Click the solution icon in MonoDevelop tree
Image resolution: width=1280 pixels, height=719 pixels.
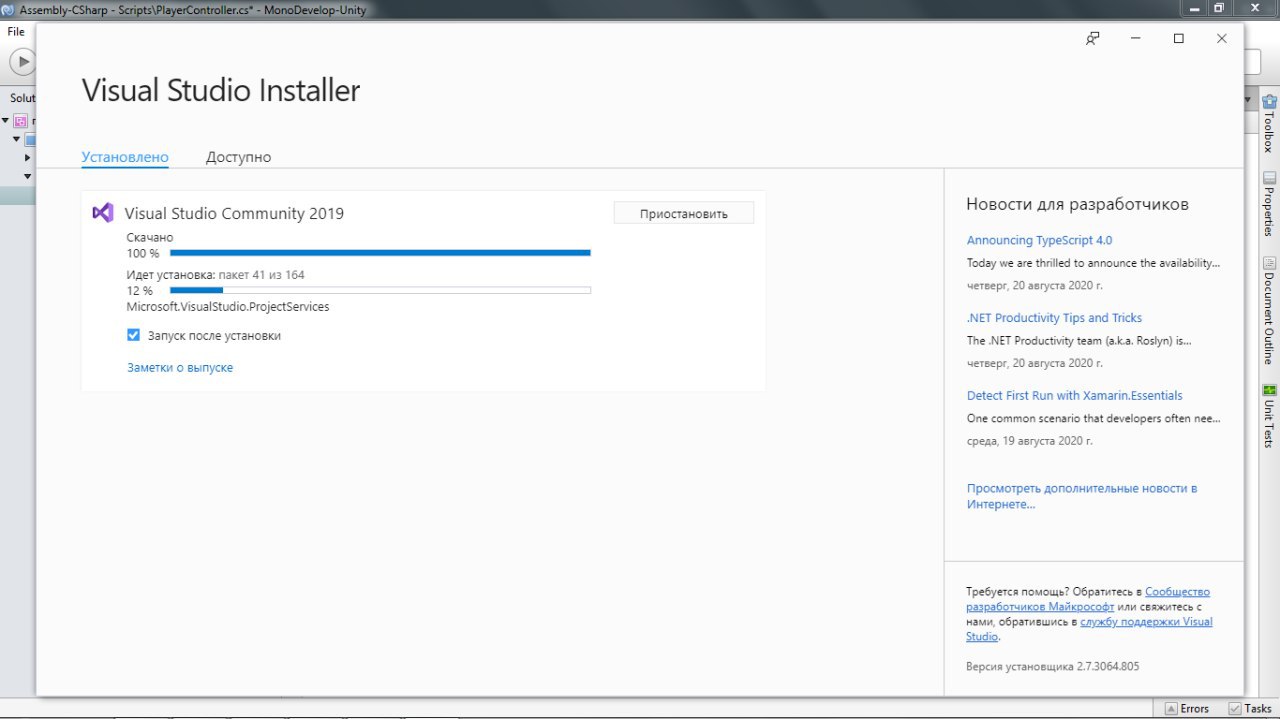pos(20,120)
